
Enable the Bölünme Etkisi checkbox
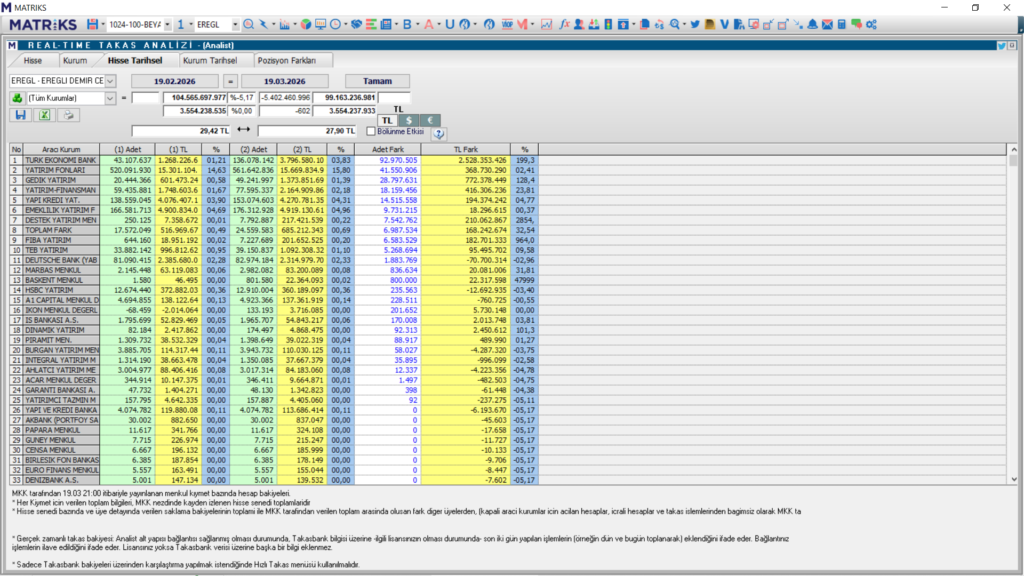tap(371, 131)
